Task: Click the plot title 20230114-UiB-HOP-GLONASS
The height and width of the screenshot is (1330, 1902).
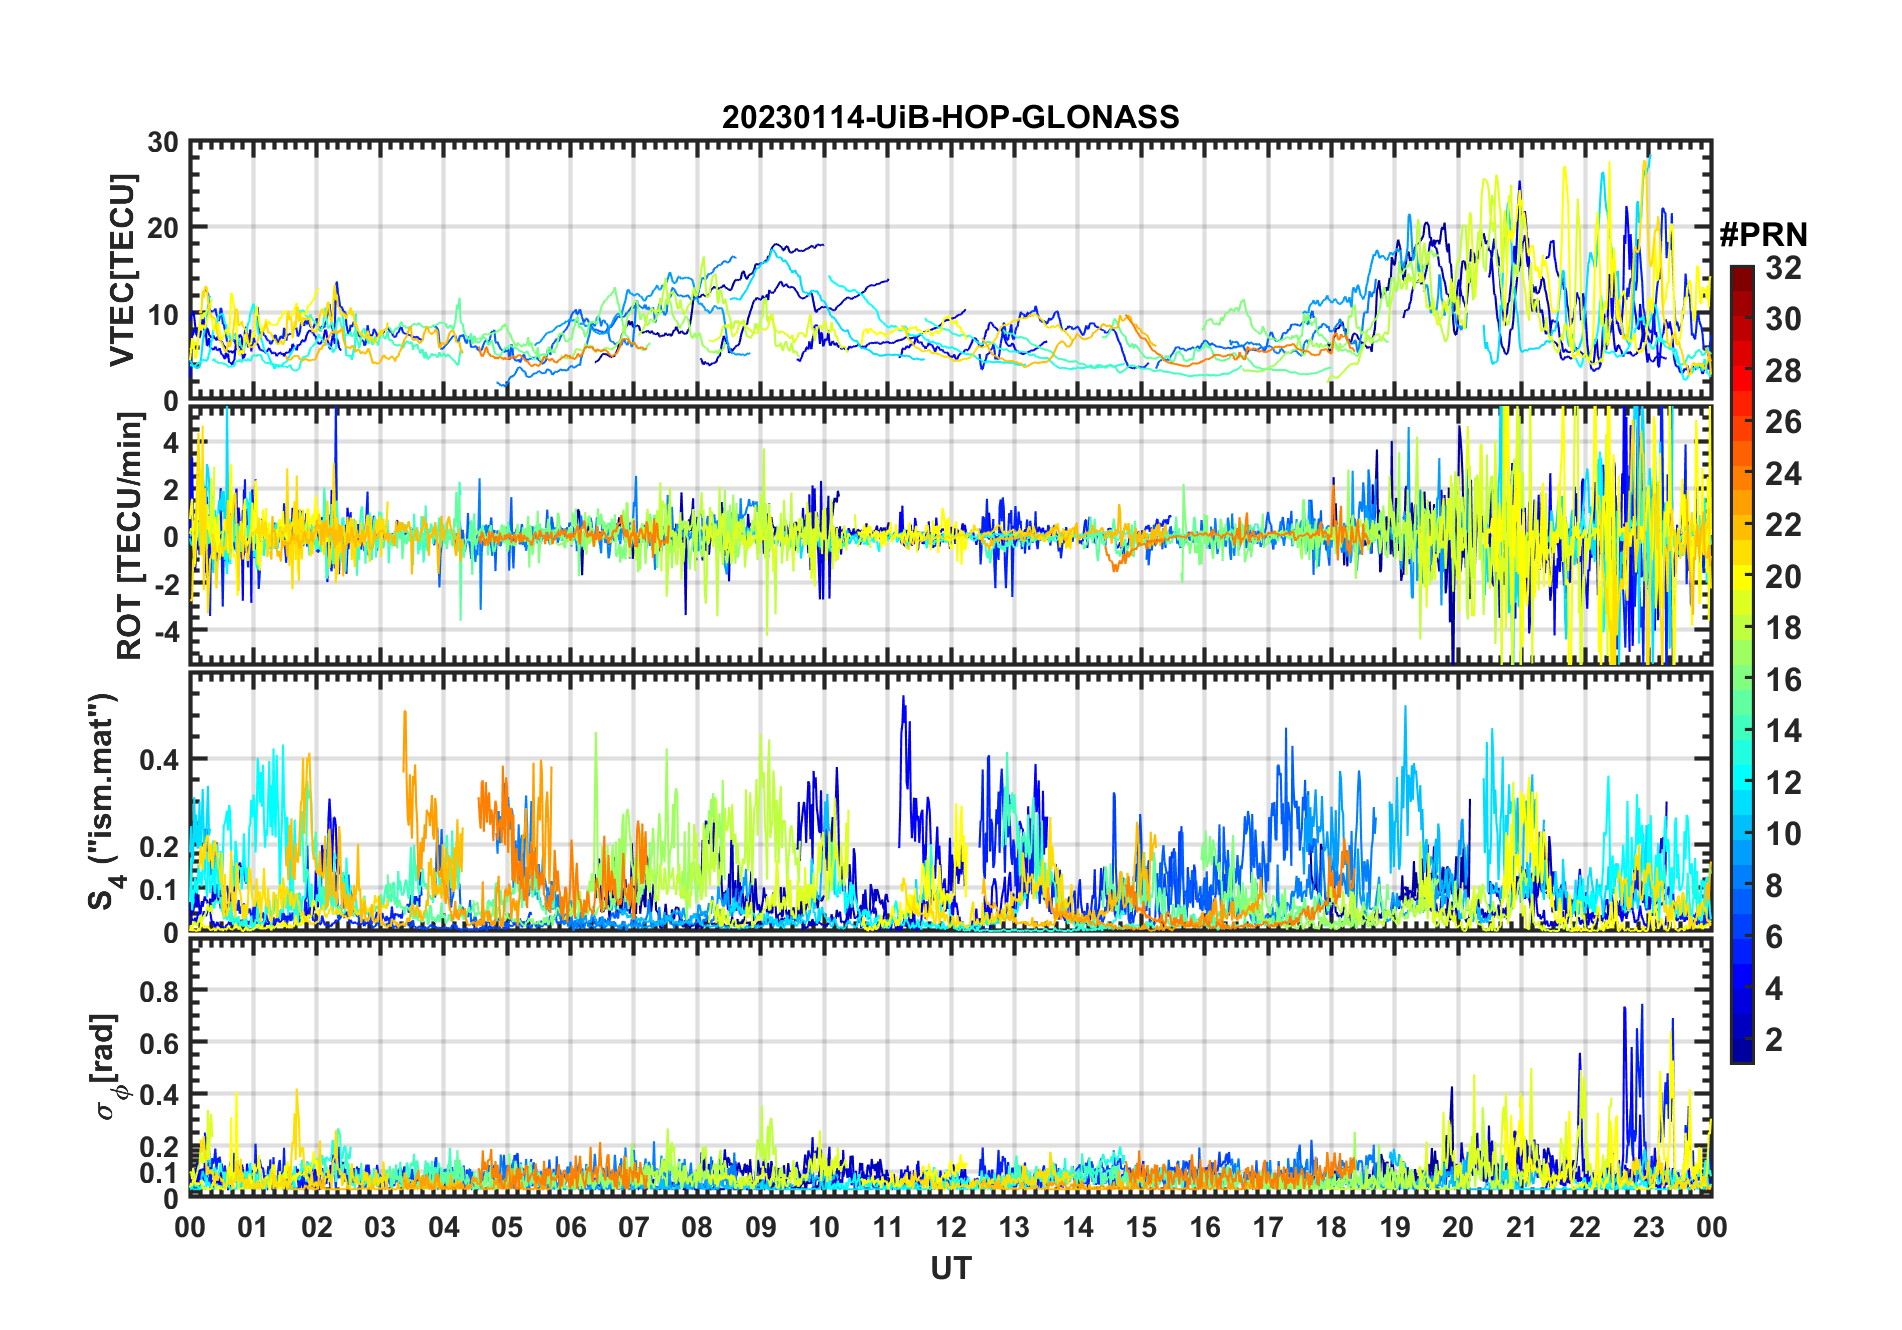Action: click(950, 118)
